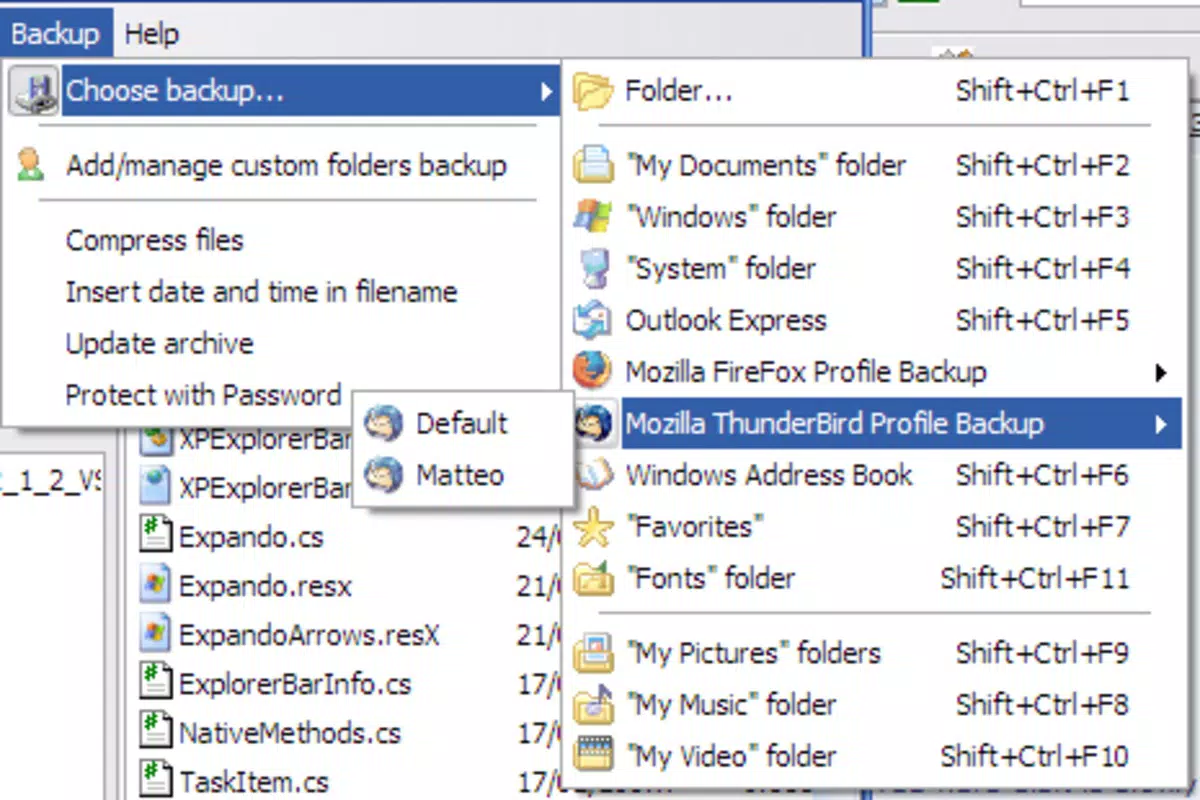
Task: Click the Fonts folder icon
Action: click(593, 579)
